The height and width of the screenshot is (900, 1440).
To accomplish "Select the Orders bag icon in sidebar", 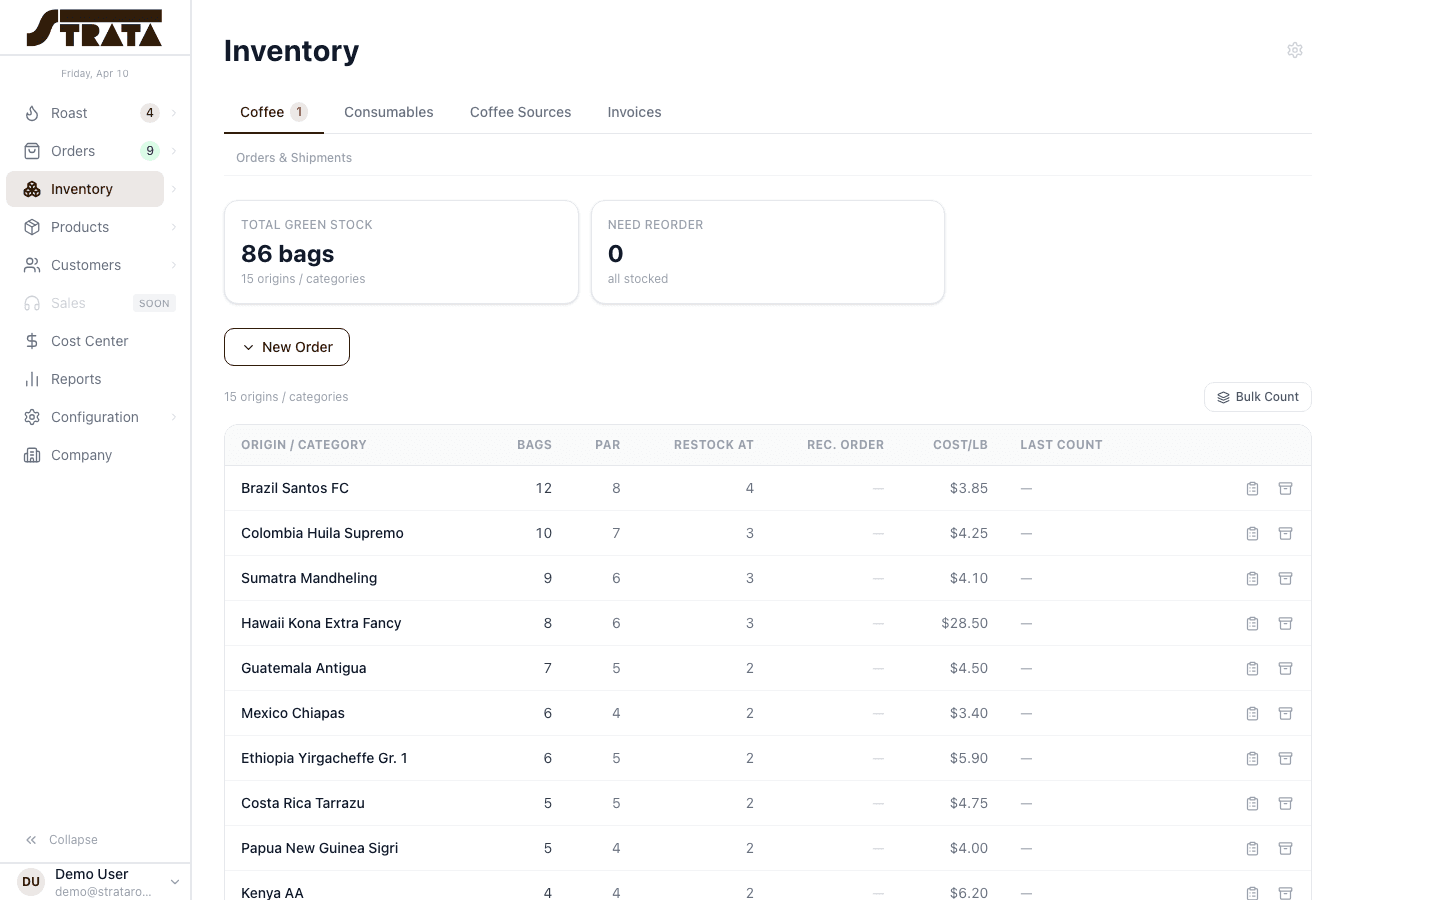I will 32,151.
